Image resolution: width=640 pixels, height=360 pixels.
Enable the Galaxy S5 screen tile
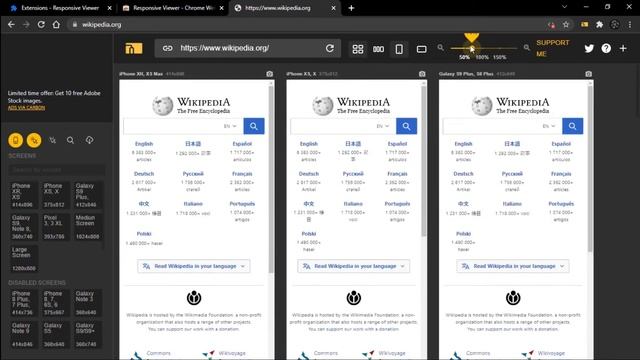coord(55,335)
